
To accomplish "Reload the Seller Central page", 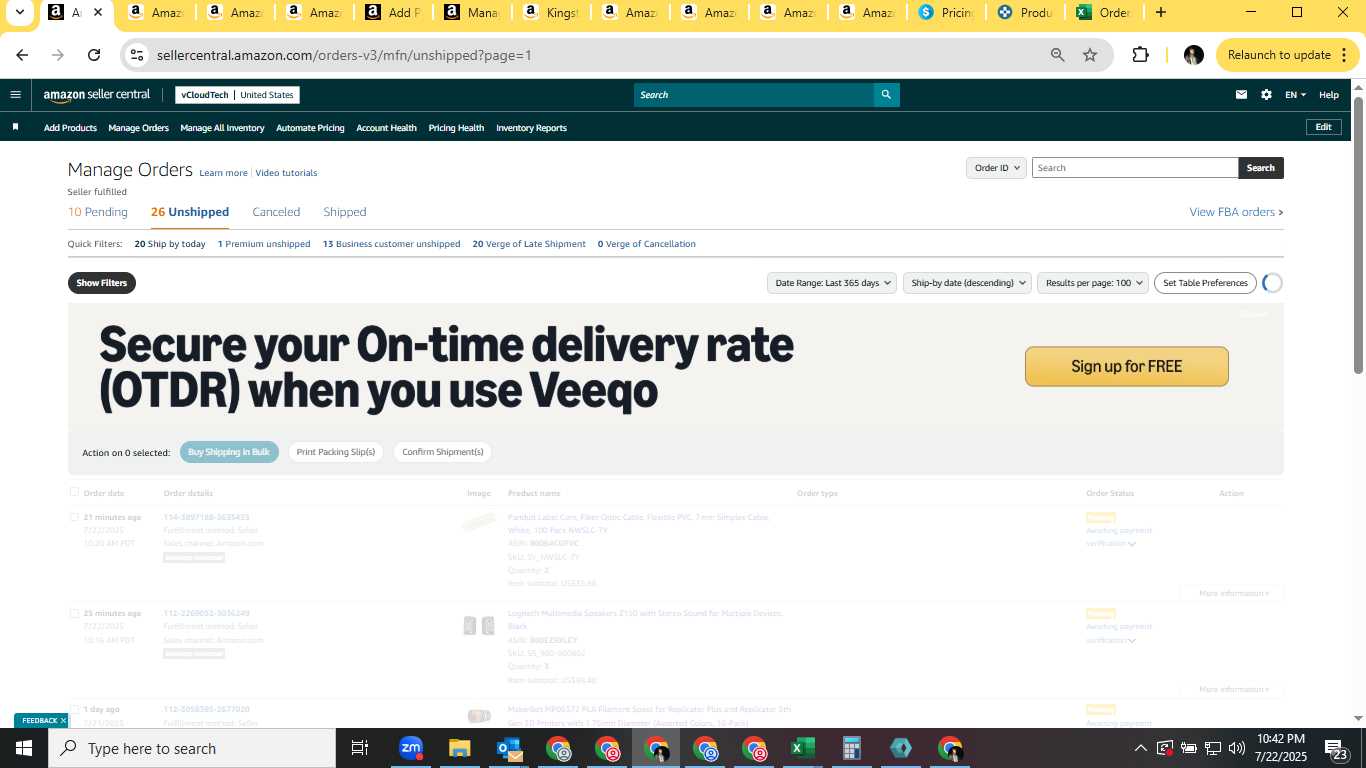I will [x=94, y=55].
